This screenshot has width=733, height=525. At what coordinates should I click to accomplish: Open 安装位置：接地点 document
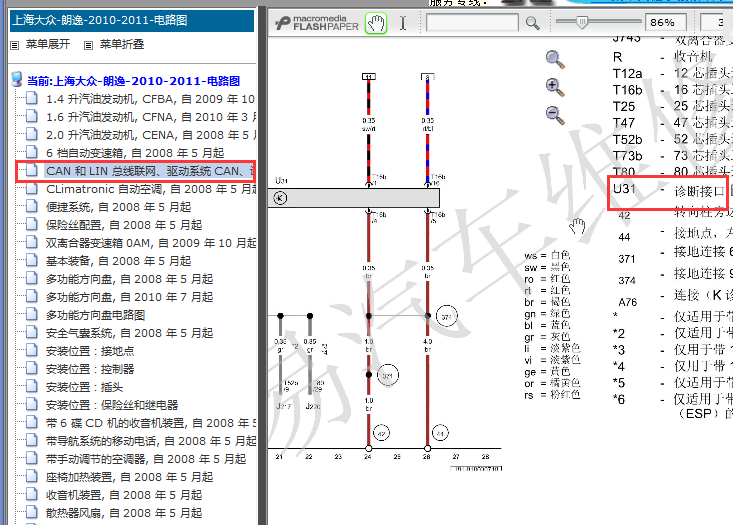90,351
